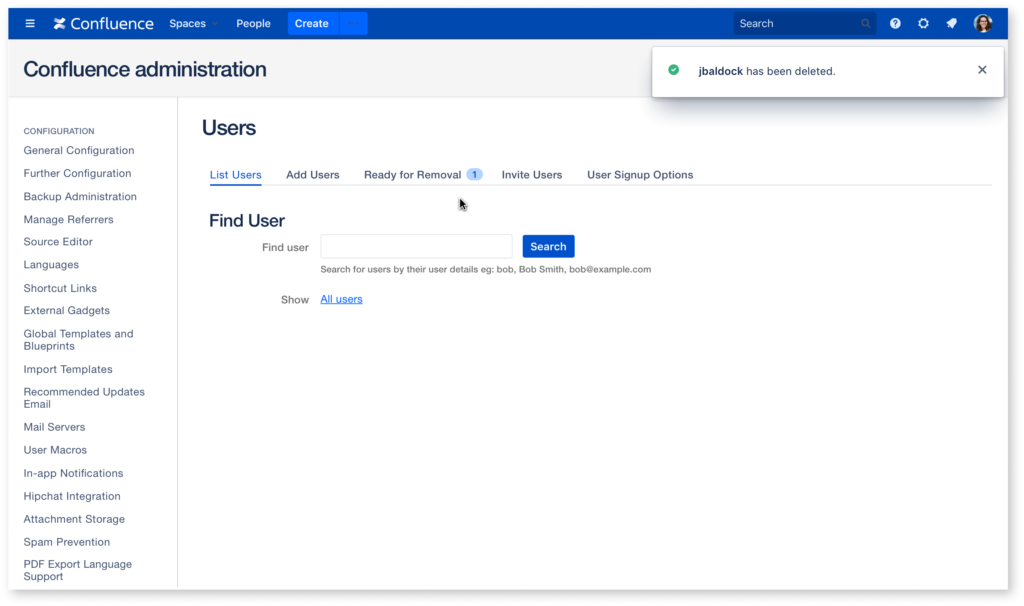Show All users link
This screenshot has height=606, width=1024.
click(x=341, y=299)
